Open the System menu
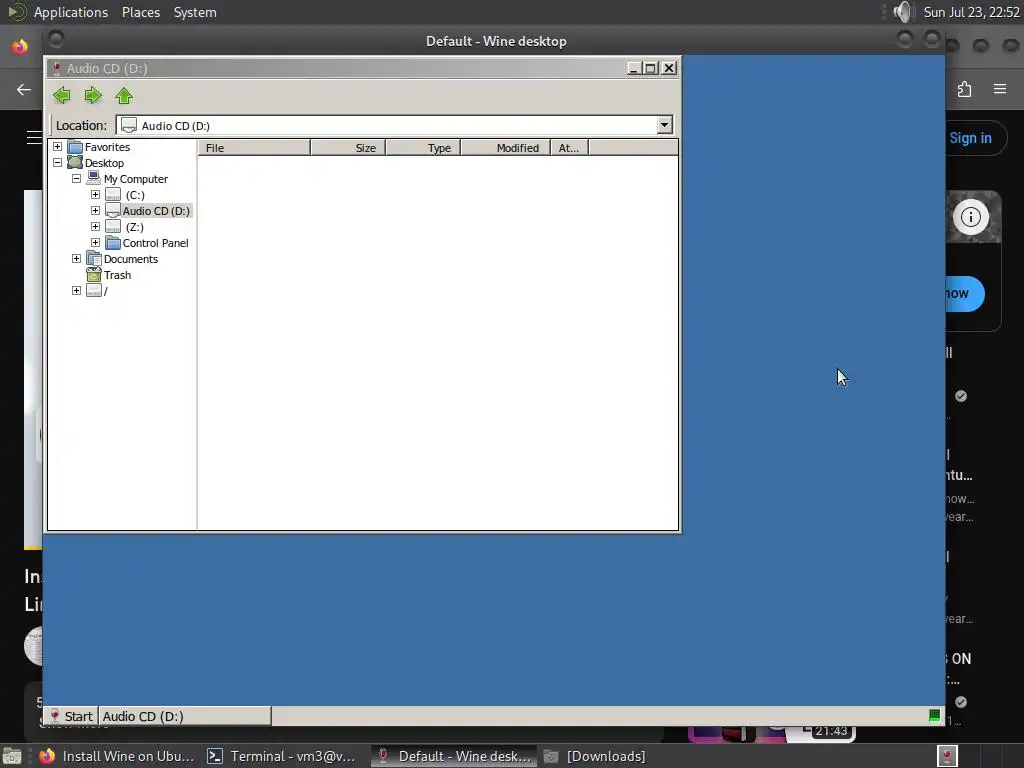This screenshot has height=768, width=1024. click(x=195, y=12)
